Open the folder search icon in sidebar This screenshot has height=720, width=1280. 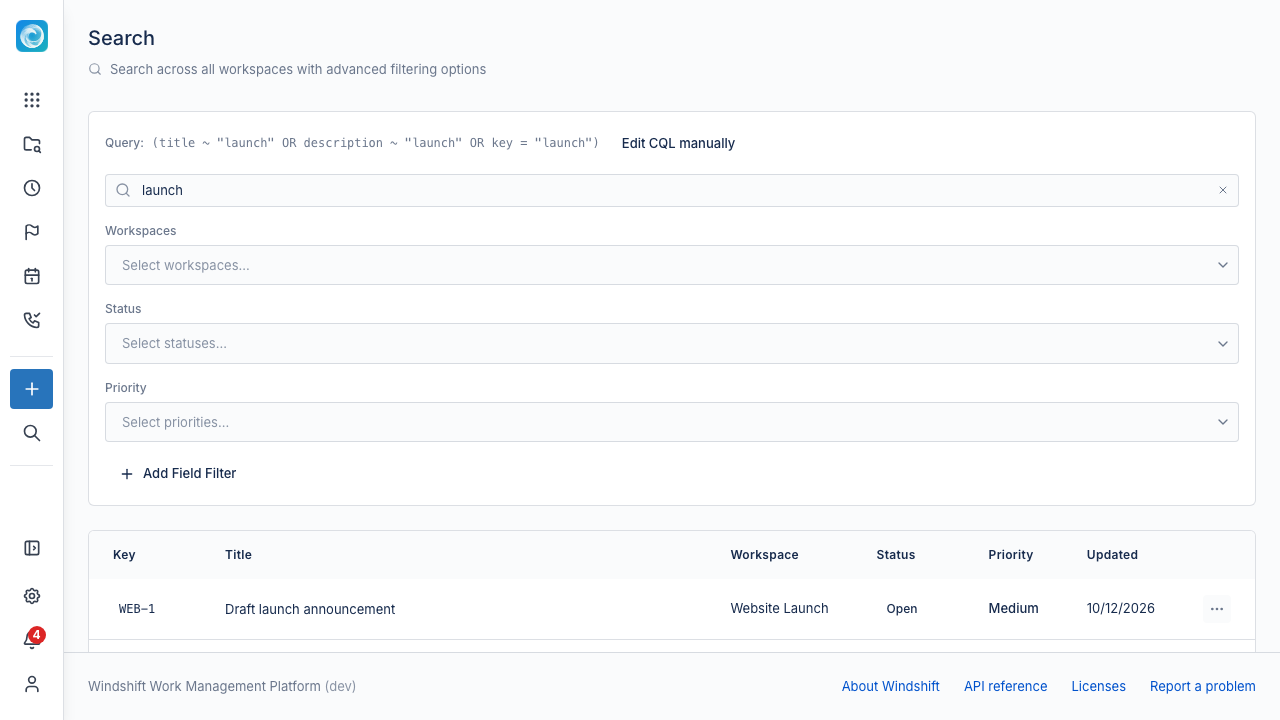click(32, 144)
